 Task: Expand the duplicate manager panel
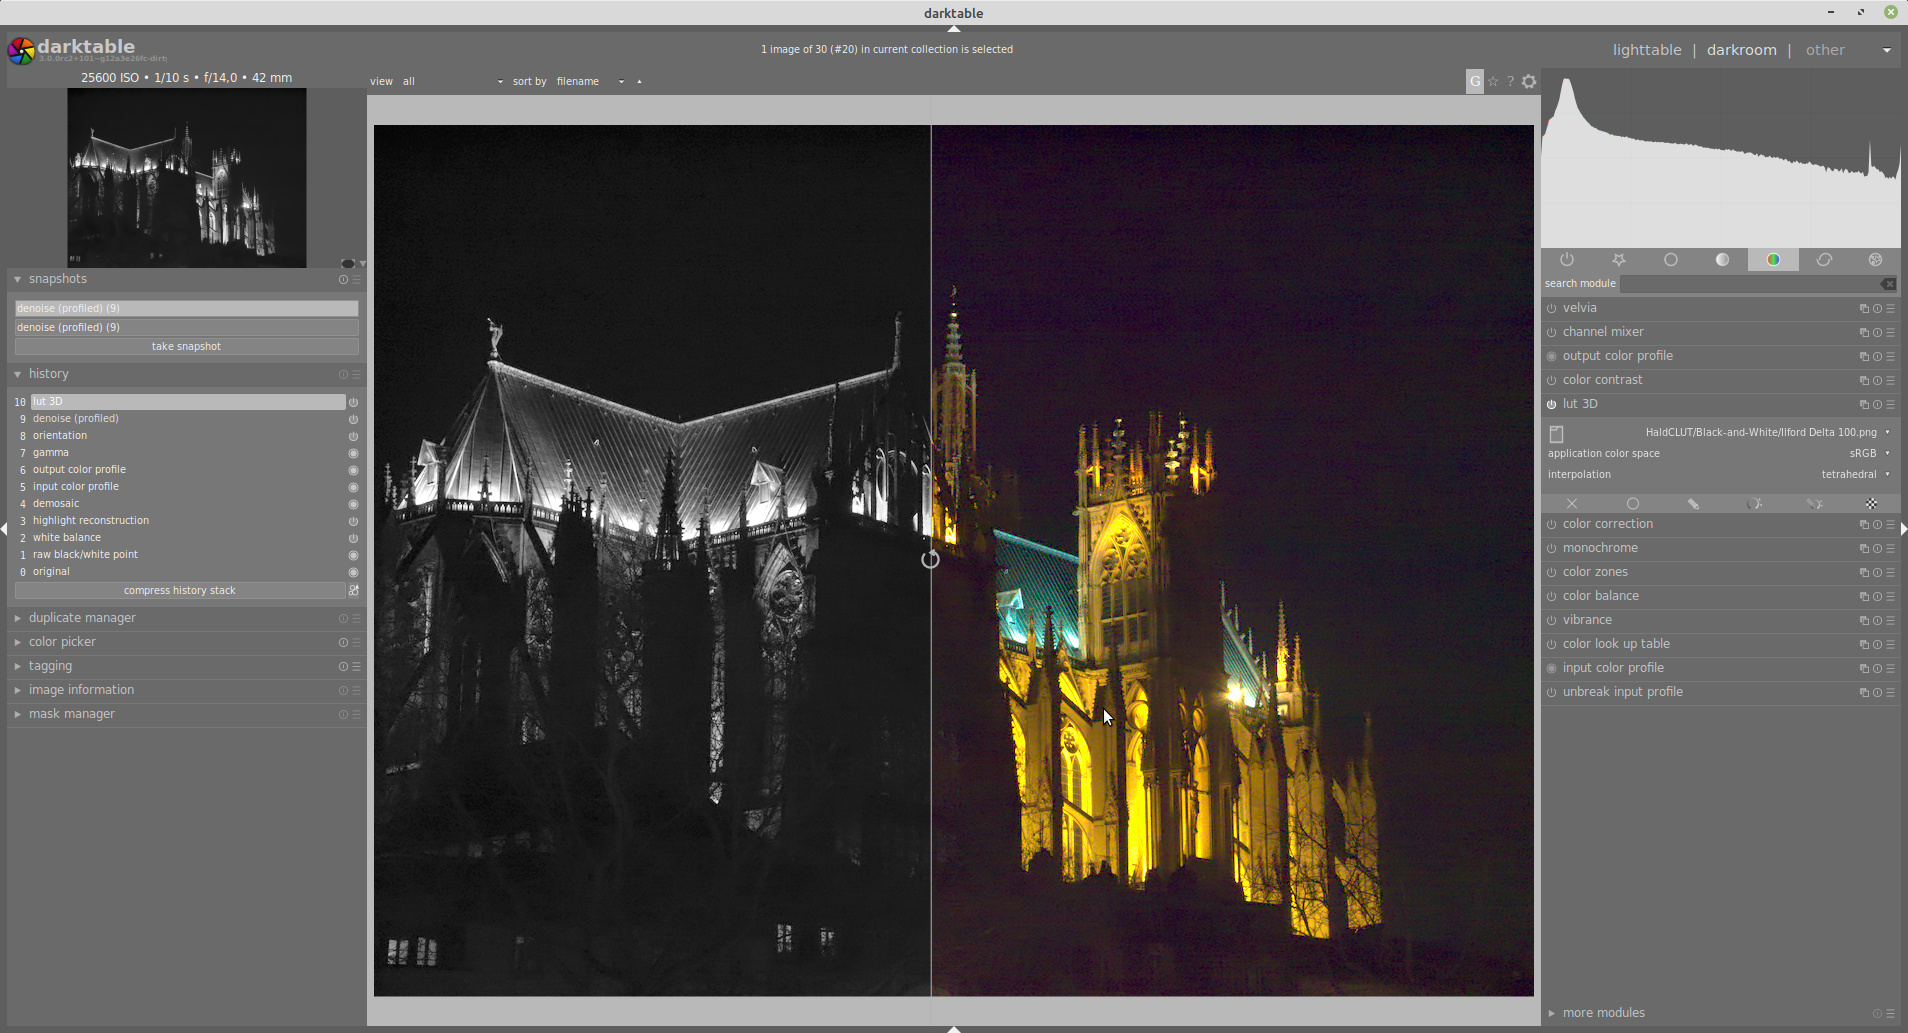pos(18,619)
